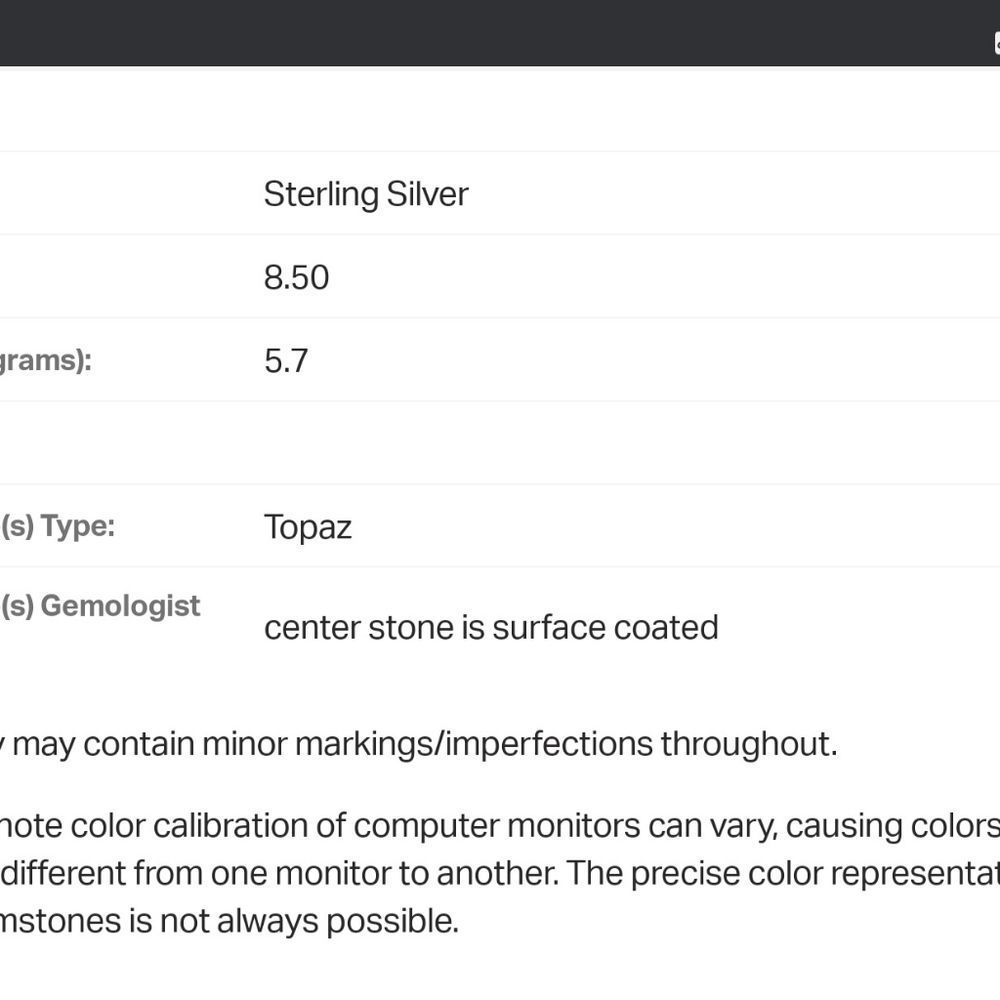Click the 'center stone is surface coated' note
The height and width of the screenshot is (1000, 1000).
[490, 627]
